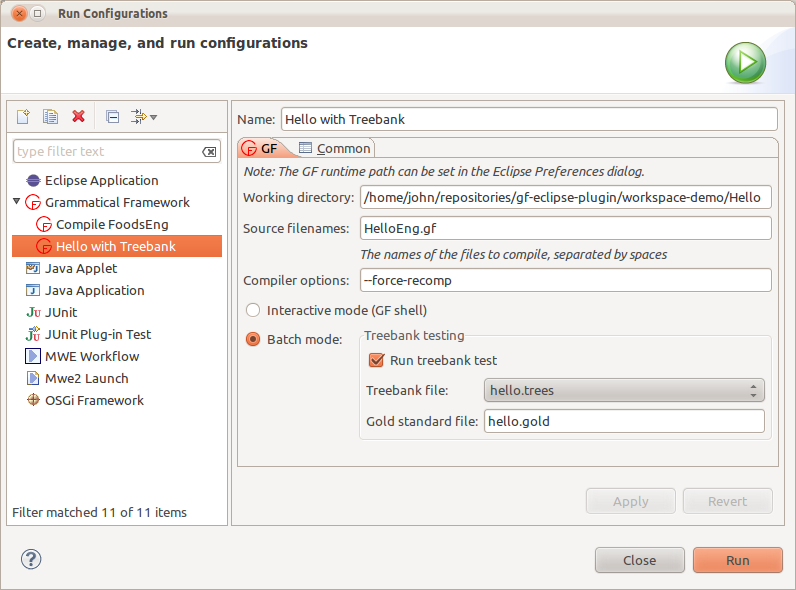796x590 pixels.
Task: Switch to the Common tab
Action: point(335,148)
